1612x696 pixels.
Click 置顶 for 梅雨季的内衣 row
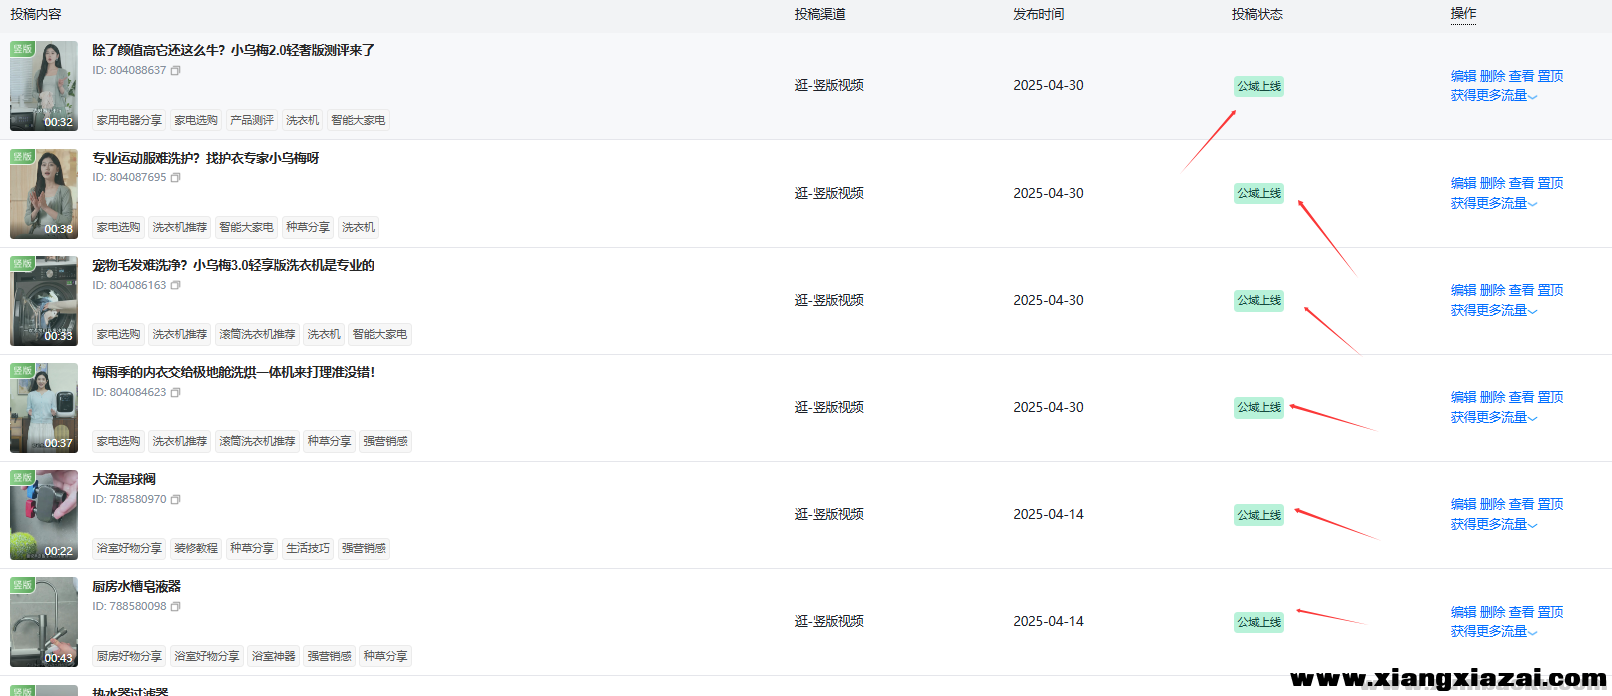[x=1550, y=398]
